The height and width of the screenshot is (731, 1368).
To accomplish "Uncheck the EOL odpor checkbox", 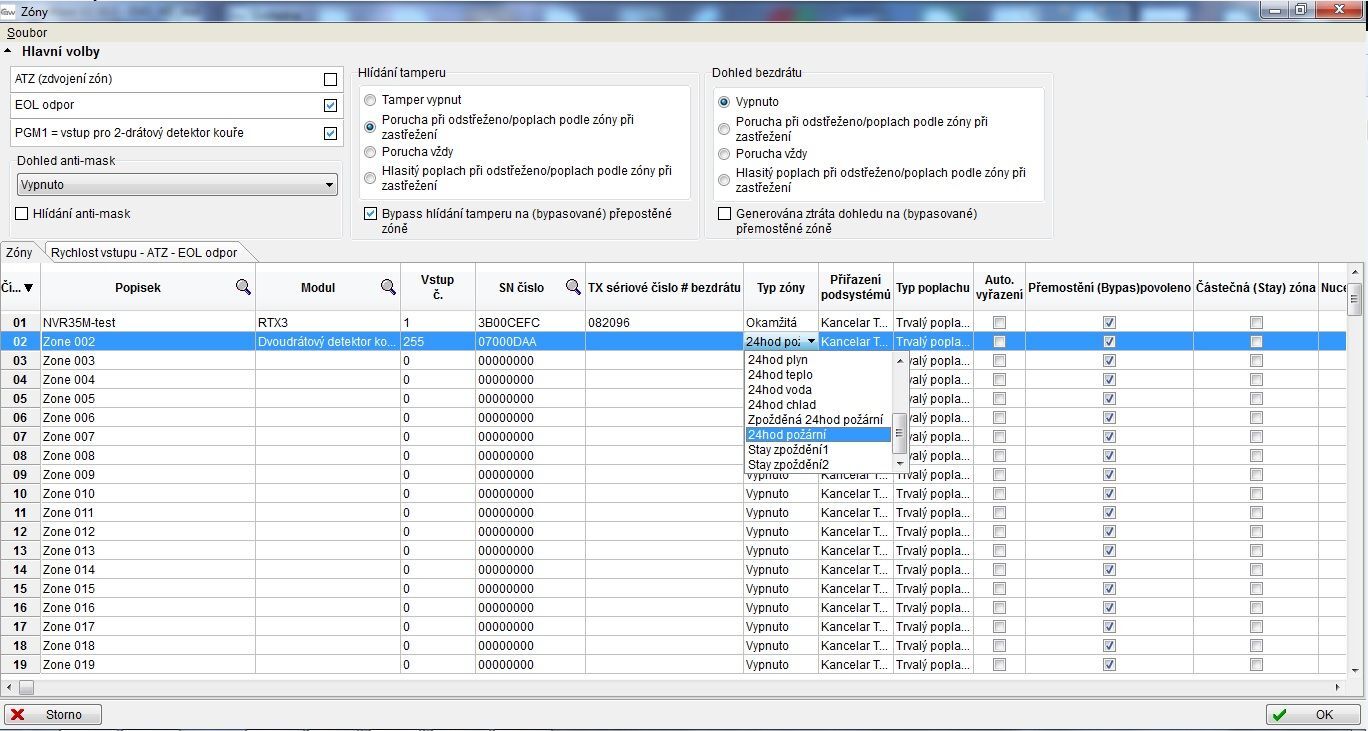I will pos(330,105).
